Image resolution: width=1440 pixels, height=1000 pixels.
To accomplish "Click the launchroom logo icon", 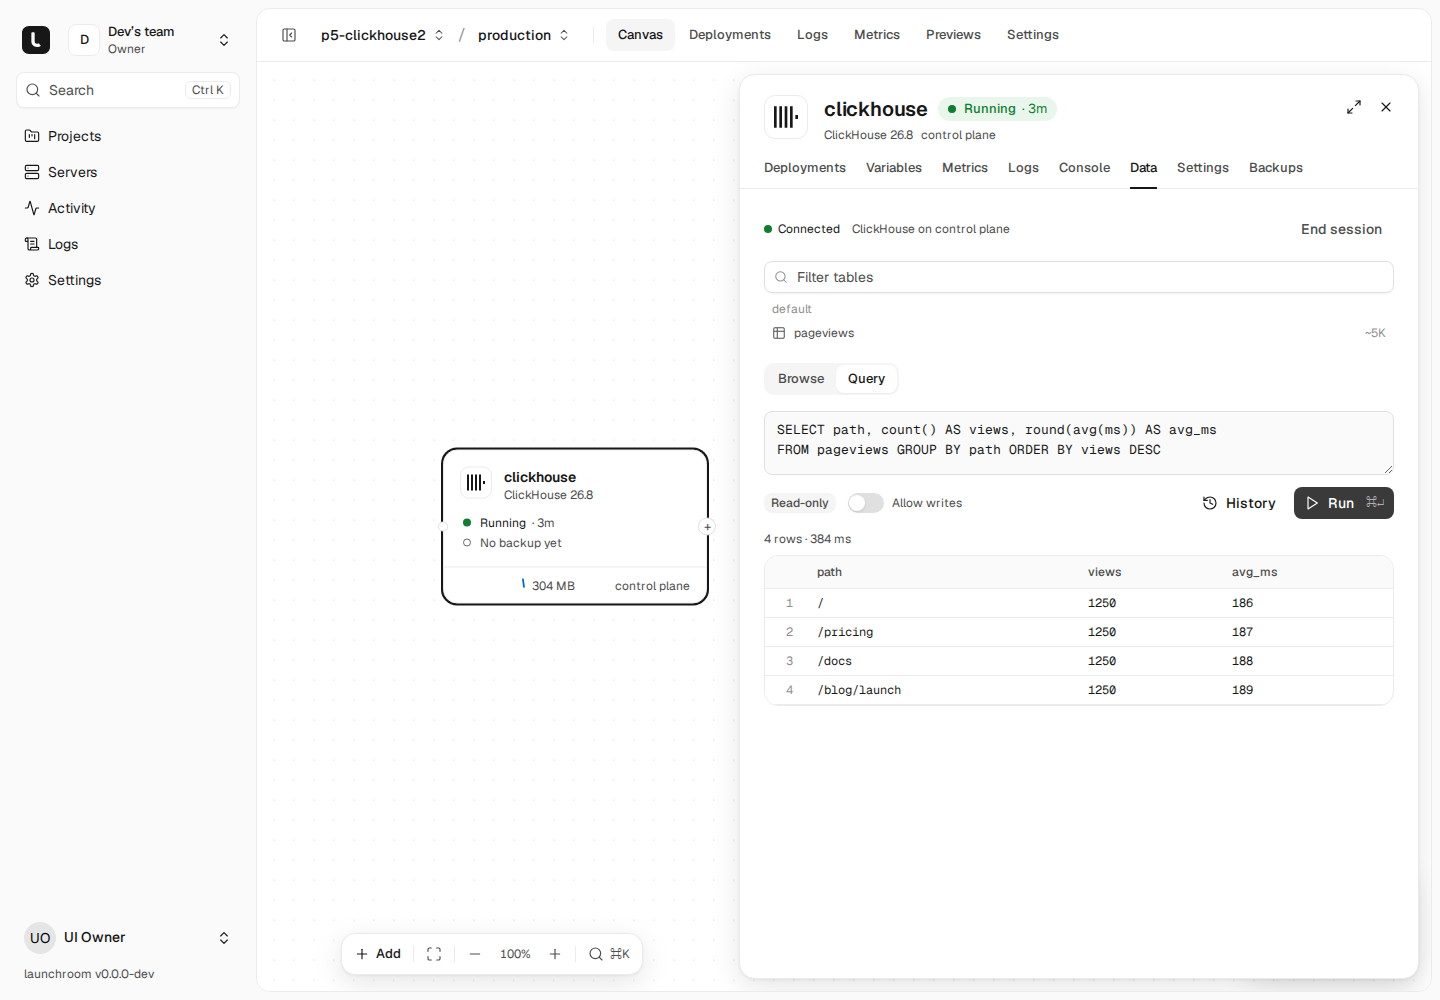I will (36, 40).
